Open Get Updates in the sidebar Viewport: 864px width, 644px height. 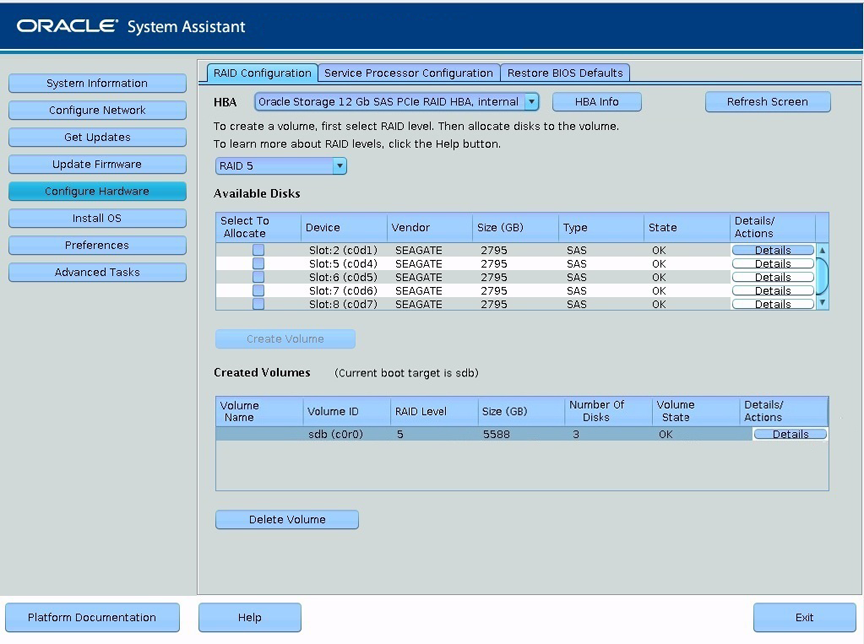pyautogui.click(x=97, y=137)
